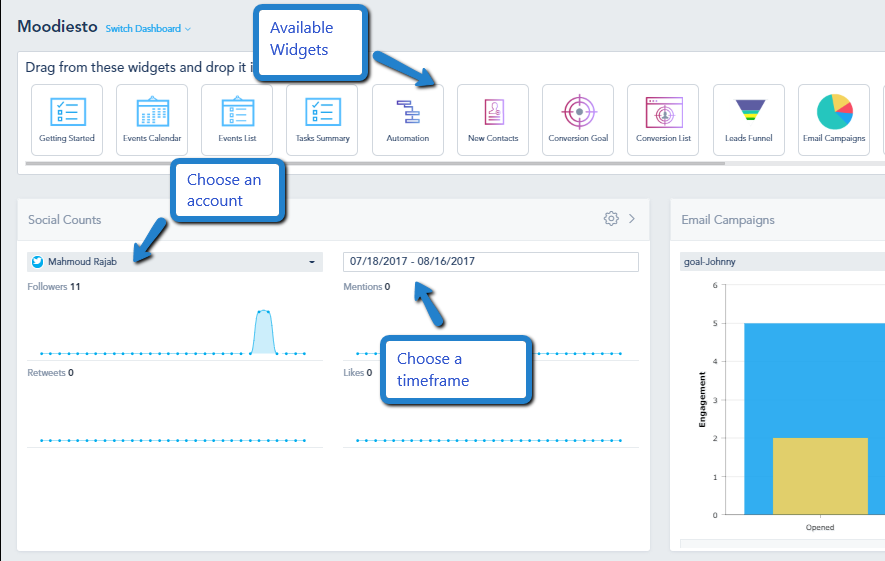Image resolution: width=885 pixels, height=561 pixels.
Task: Pick the Events Calendar widget
Action: point(152,120)
